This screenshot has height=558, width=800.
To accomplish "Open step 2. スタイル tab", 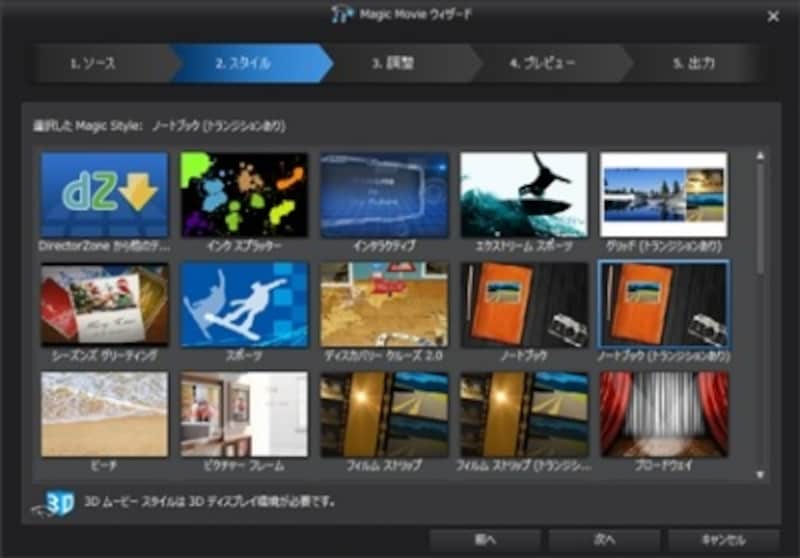I will coord(250,63).
